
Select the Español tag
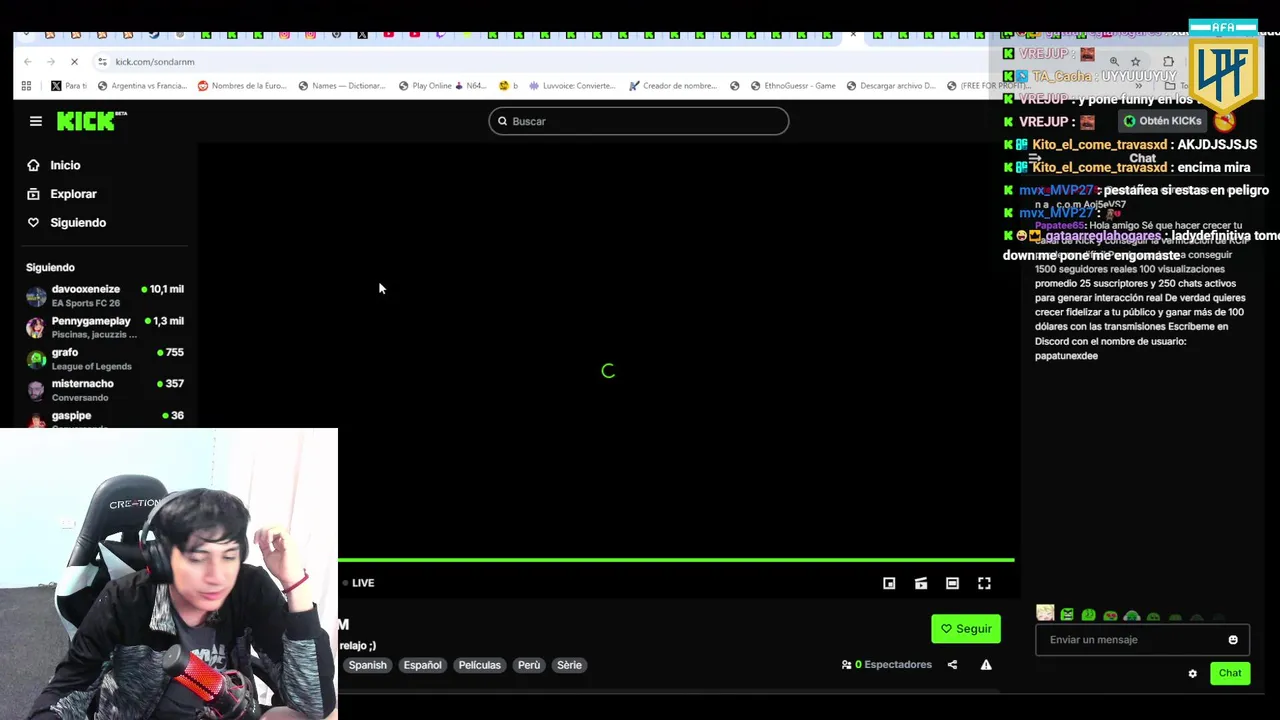click(x=422, y=665)
